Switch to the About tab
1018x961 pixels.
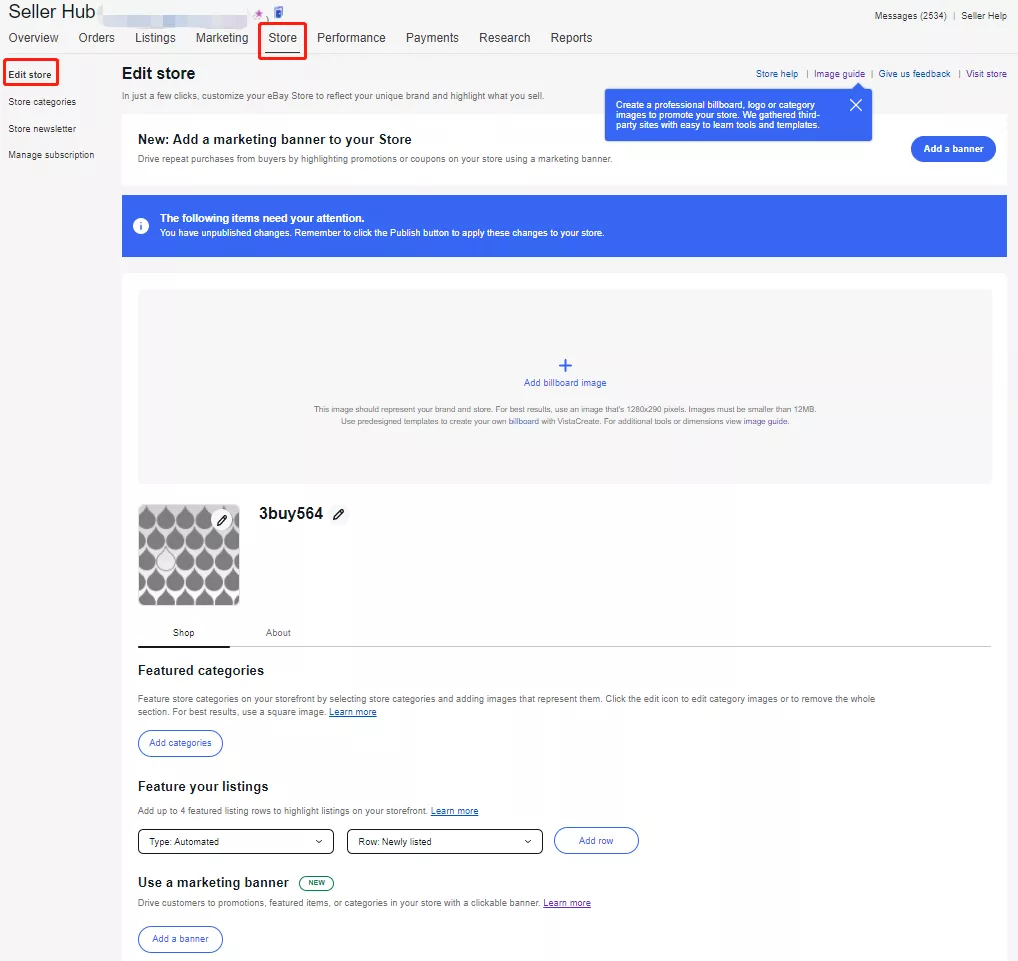[x=278, y=633]
